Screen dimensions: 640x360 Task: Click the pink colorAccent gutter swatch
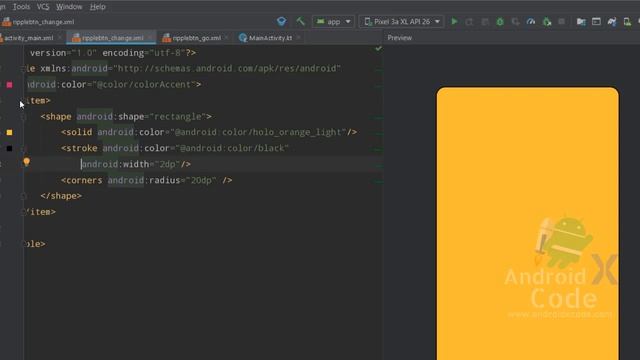click(x=9, y=84)
